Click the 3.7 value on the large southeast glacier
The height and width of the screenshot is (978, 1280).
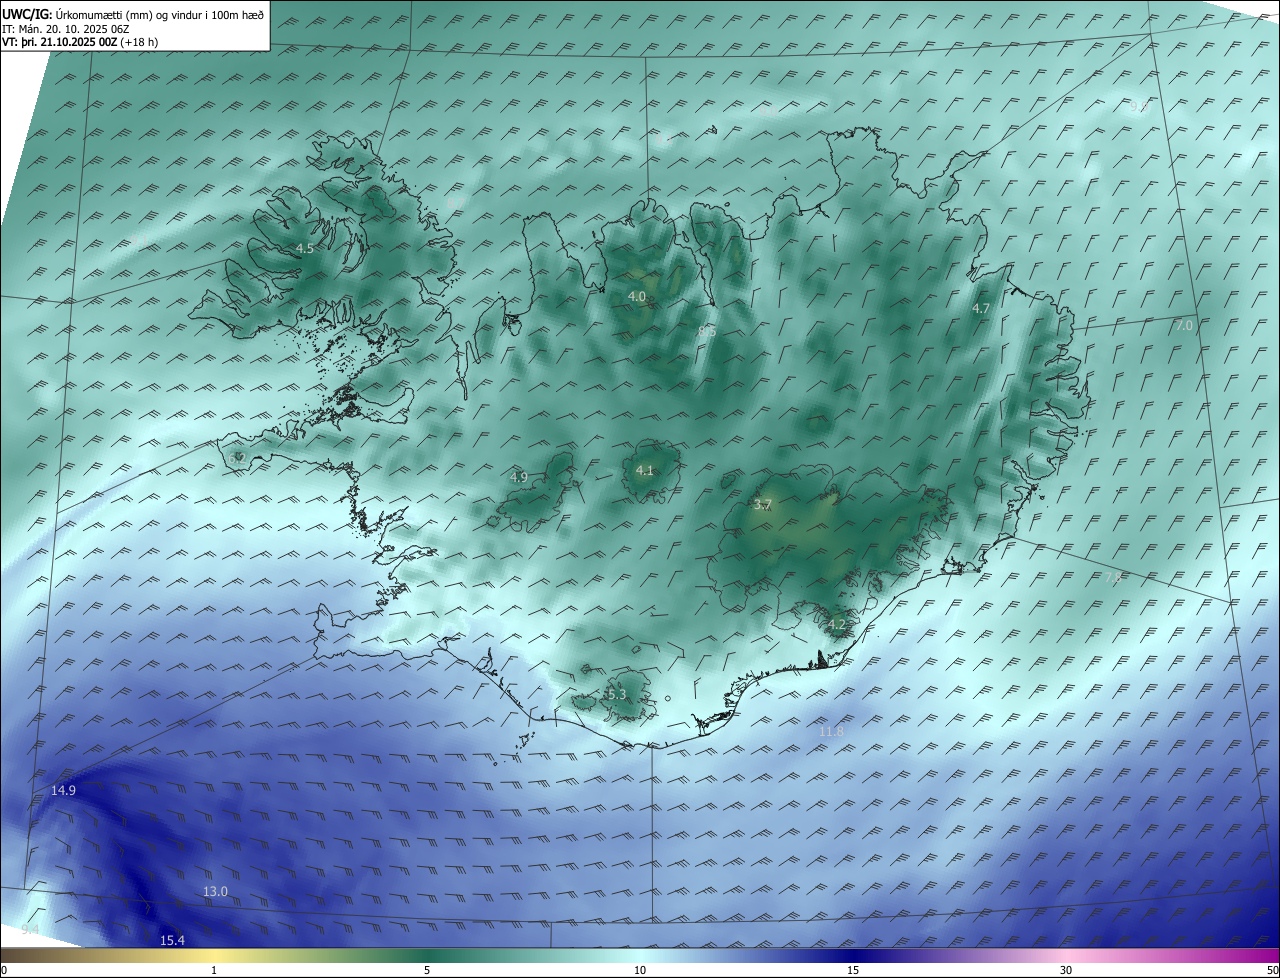763,505
